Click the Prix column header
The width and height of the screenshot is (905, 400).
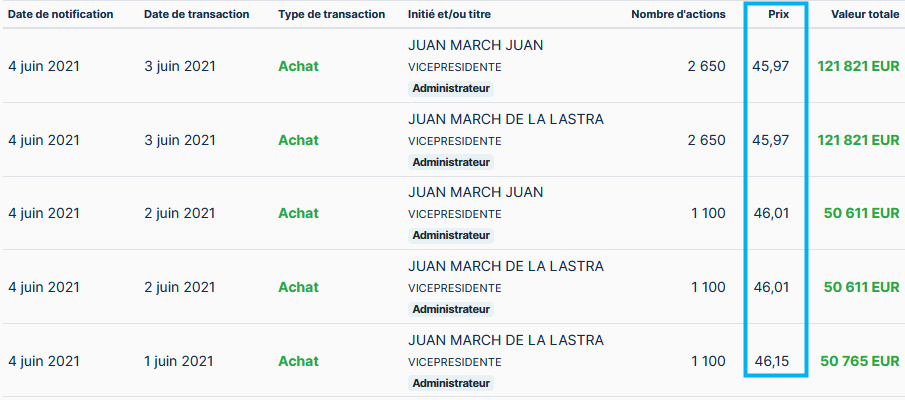click(776, 14)
